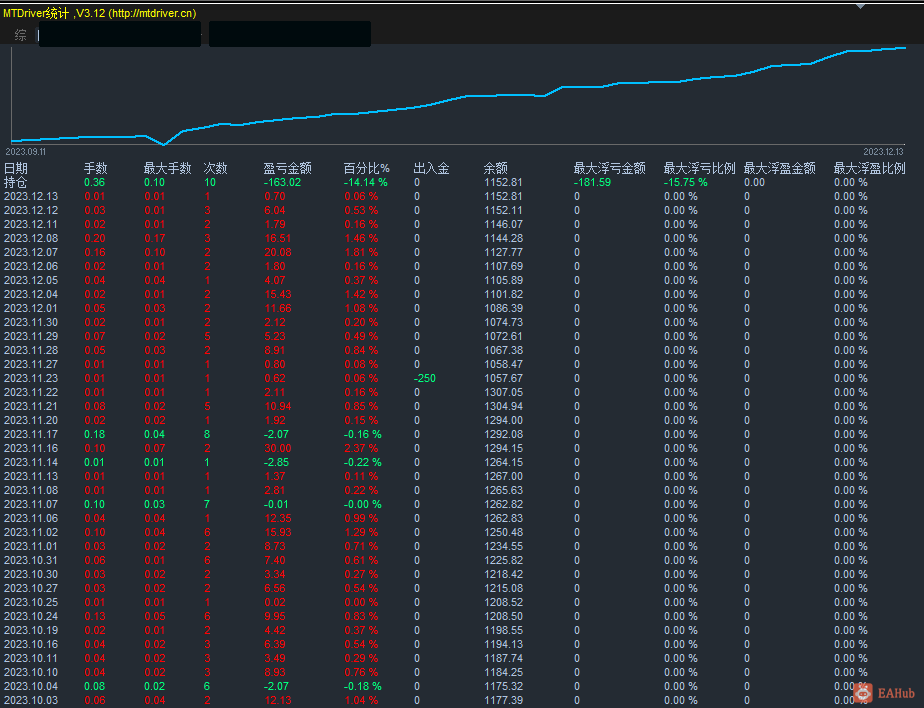924x708 pixels.
Task: Click the 手数 column header
Action: (95, 169)
